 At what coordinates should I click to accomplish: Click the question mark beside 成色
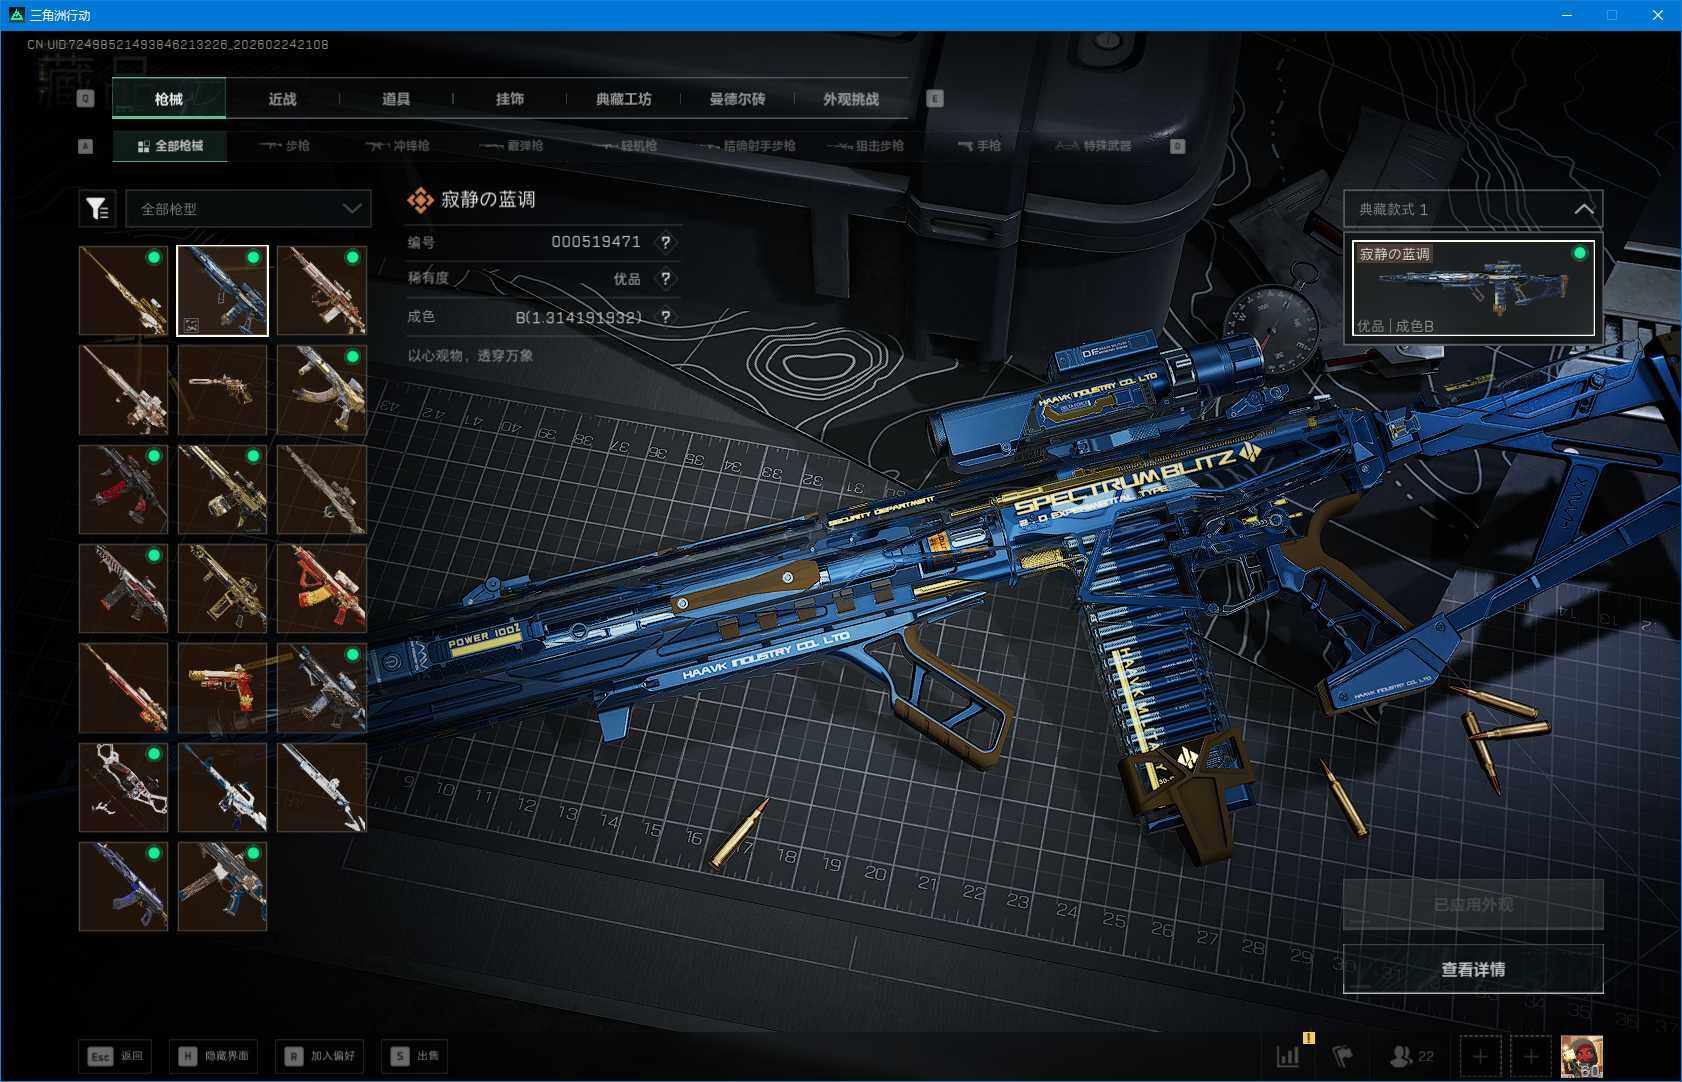click(665, 317)
